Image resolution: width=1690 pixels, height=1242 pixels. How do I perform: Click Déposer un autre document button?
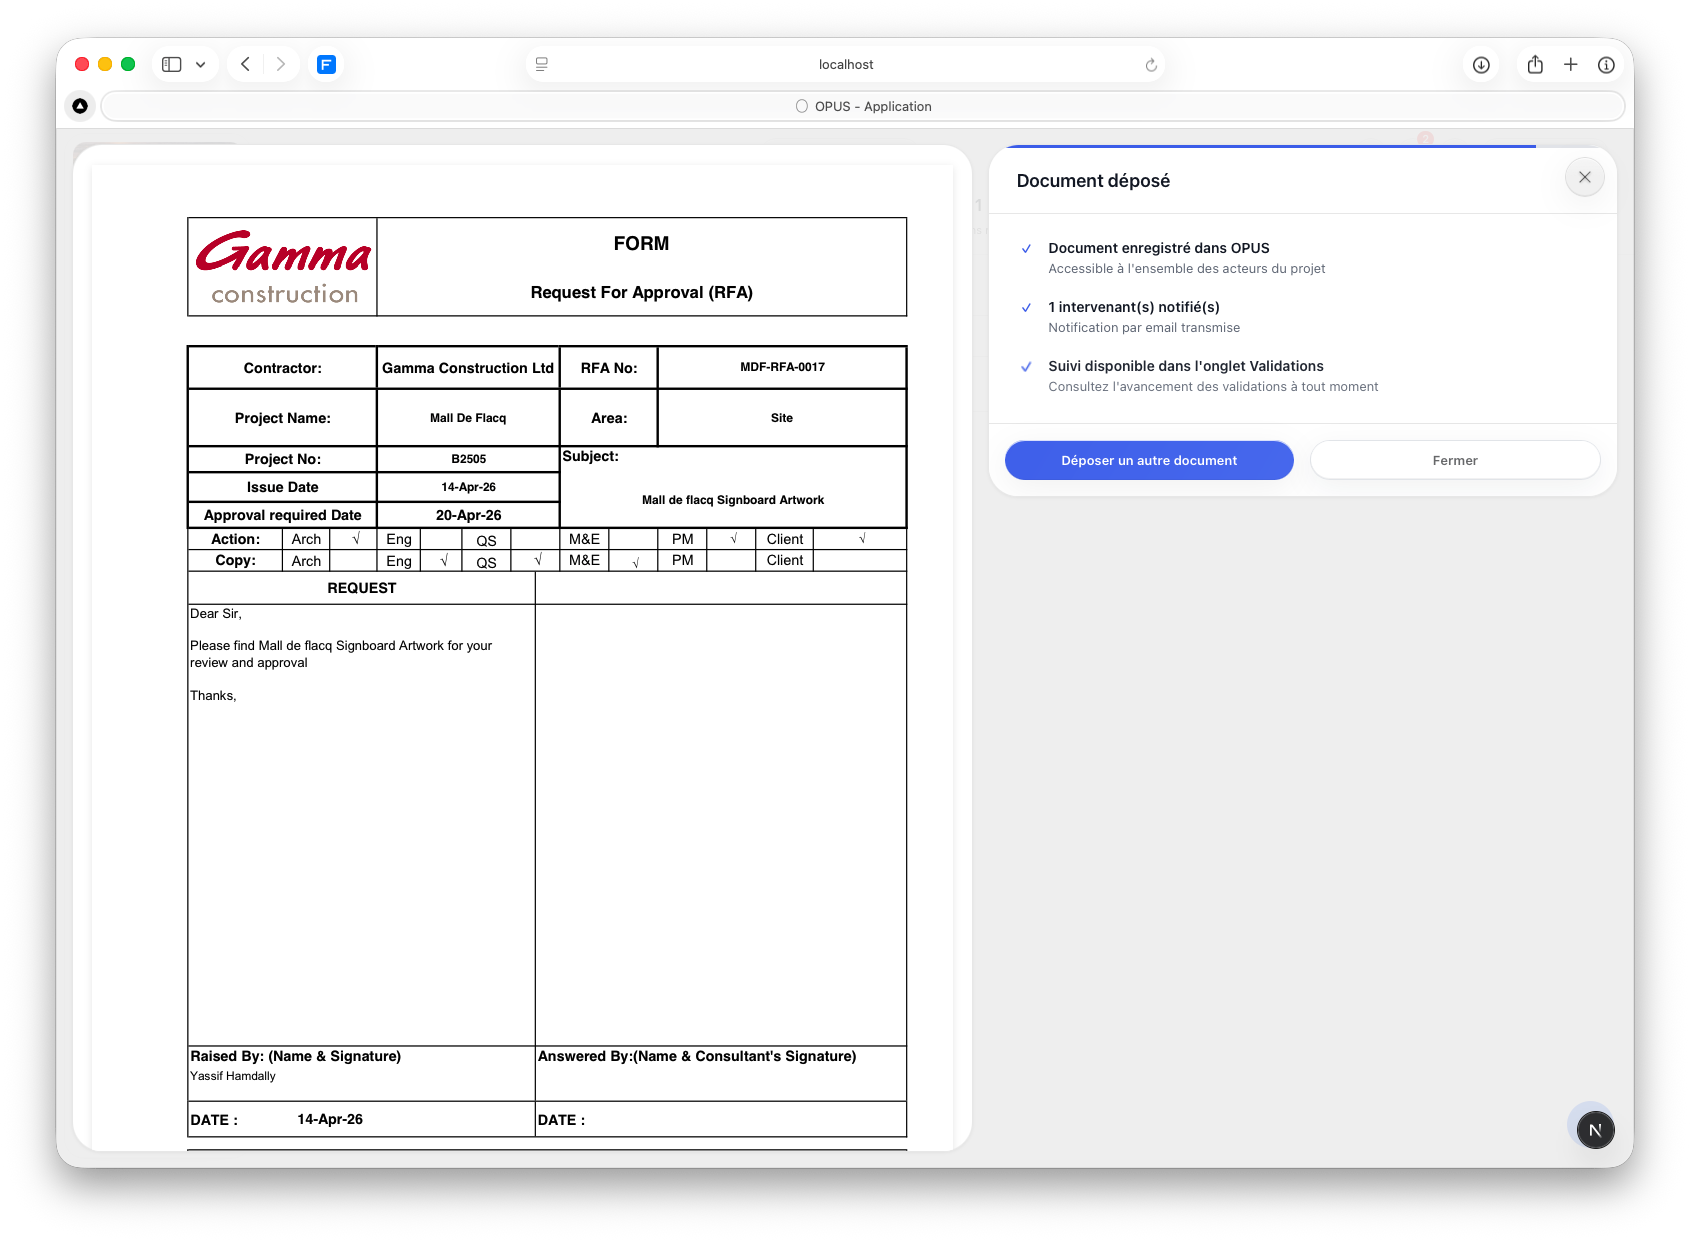pyautogui.click(x=1149, y=460)
